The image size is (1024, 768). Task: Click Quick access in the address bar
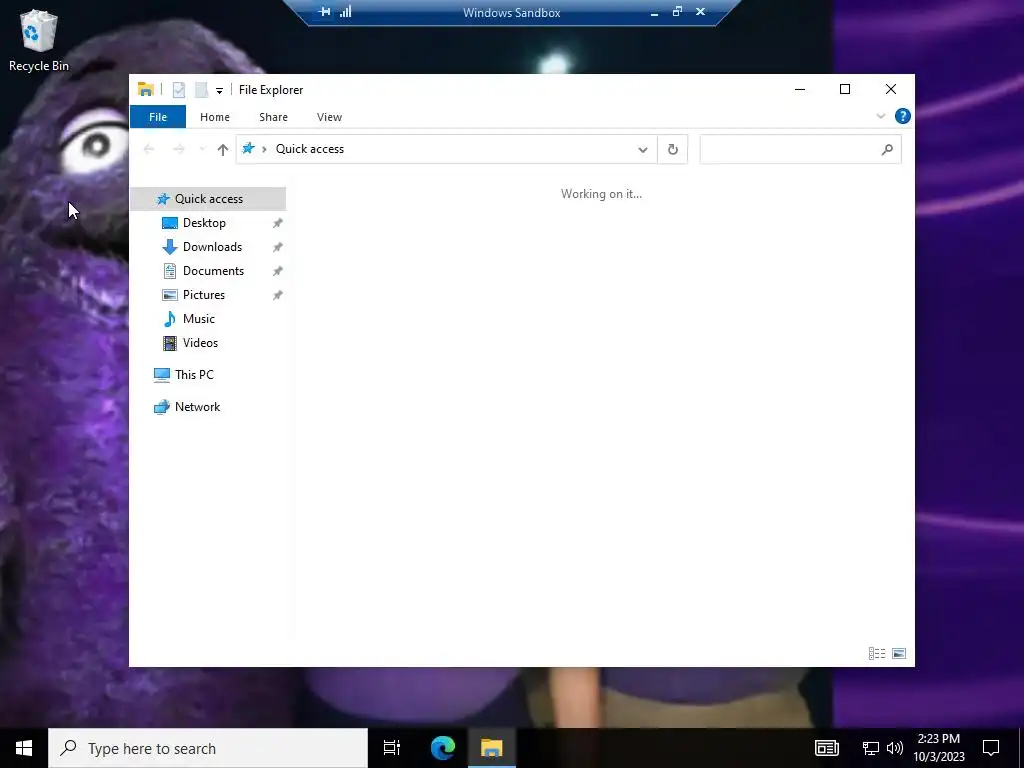[x=310, y=149]
